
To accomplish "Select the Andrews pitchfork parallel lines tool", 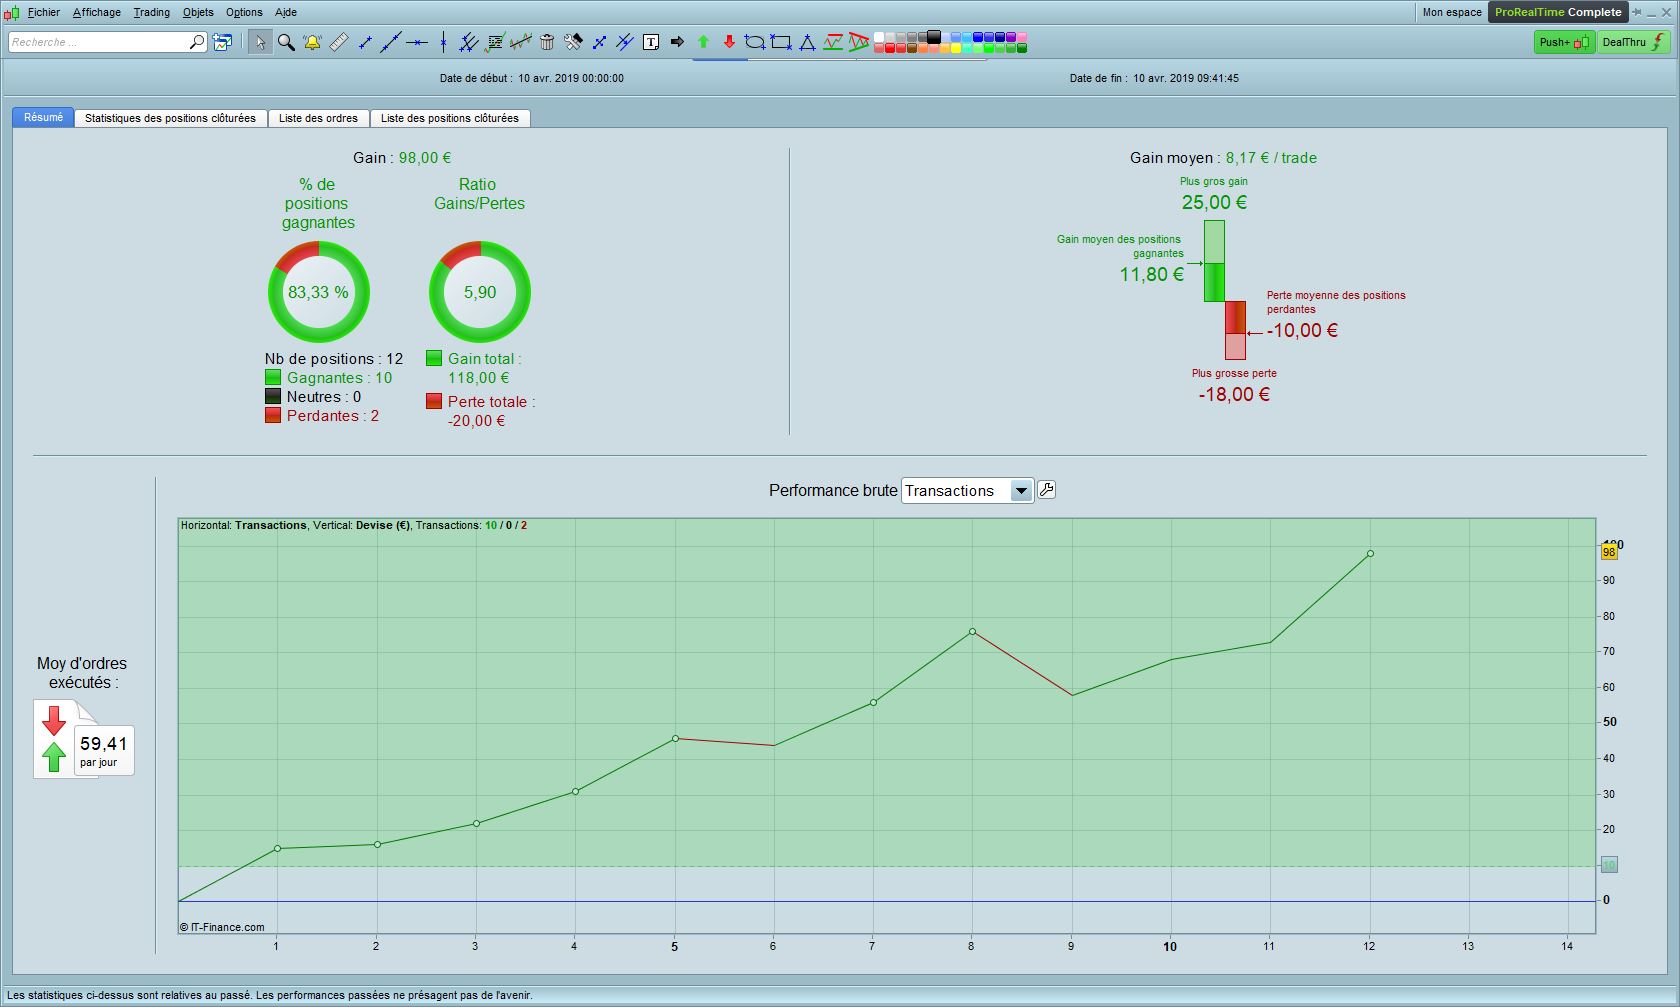I will (469, 42).
